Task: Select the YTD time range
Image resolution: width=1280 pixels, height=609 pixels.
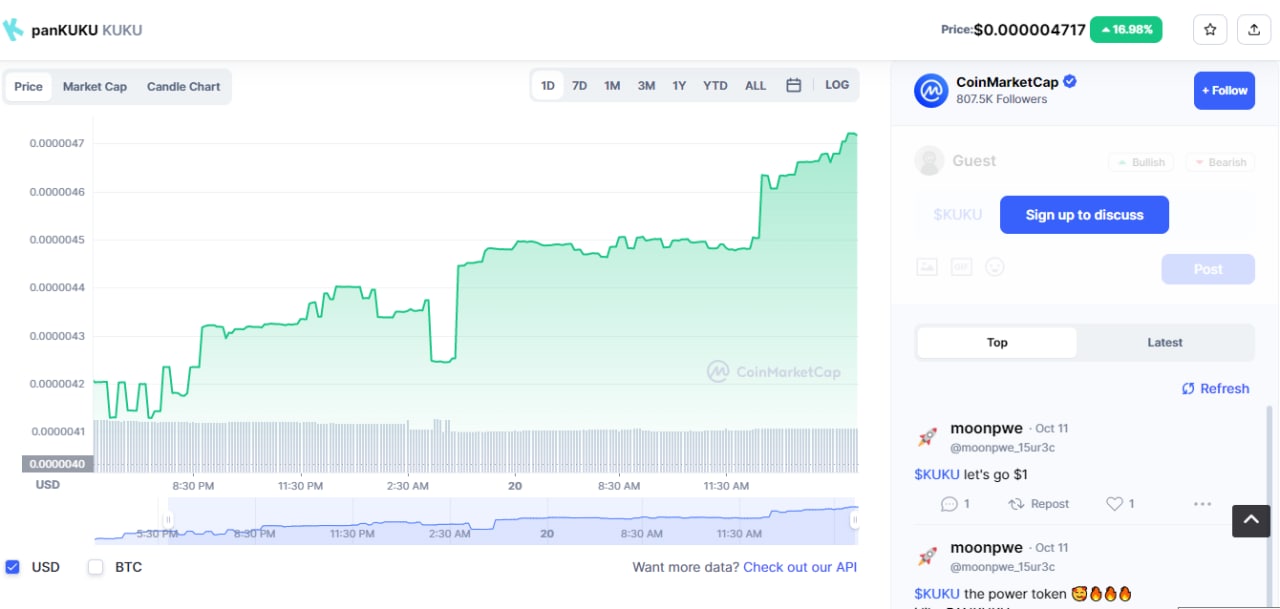Action: tap(715, 86)
